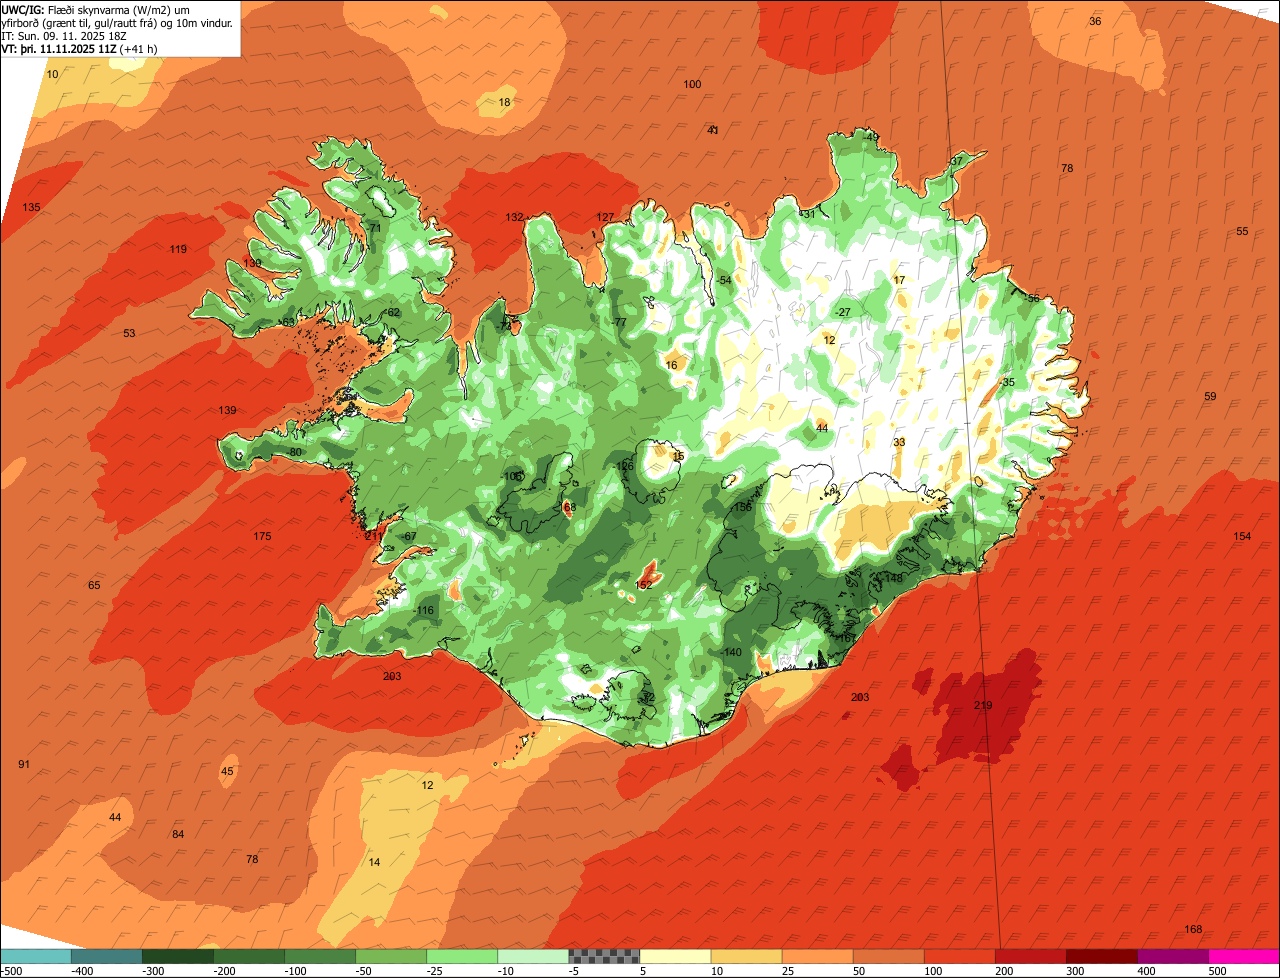Click the flux value 135 on the map
This screenshot has height=978, width=1280.
tap(32, 208)
